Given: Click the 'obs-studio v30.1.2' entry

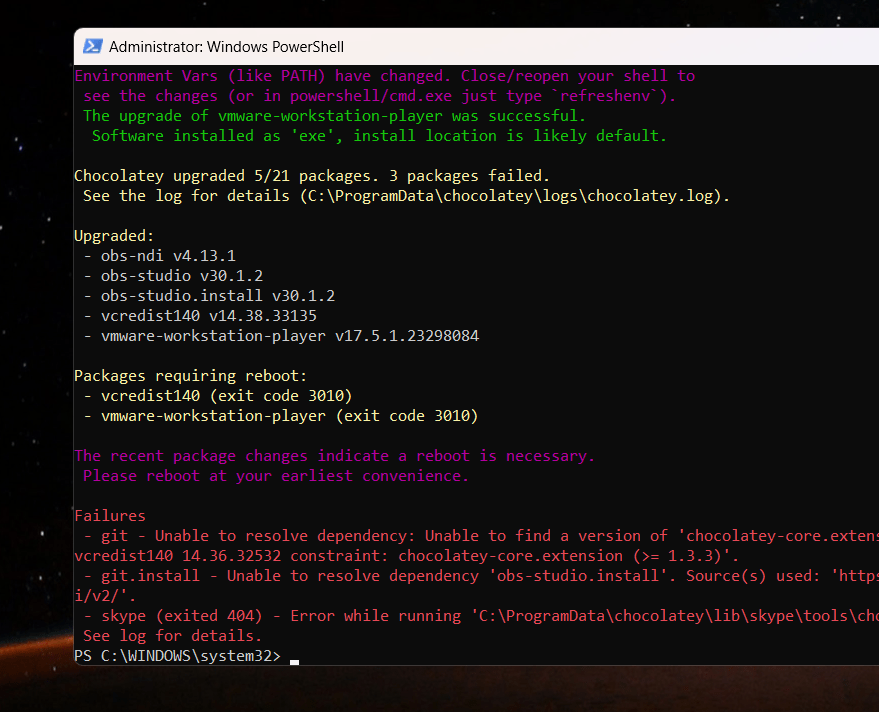Looking at the screenshot, I should (173, 276).
